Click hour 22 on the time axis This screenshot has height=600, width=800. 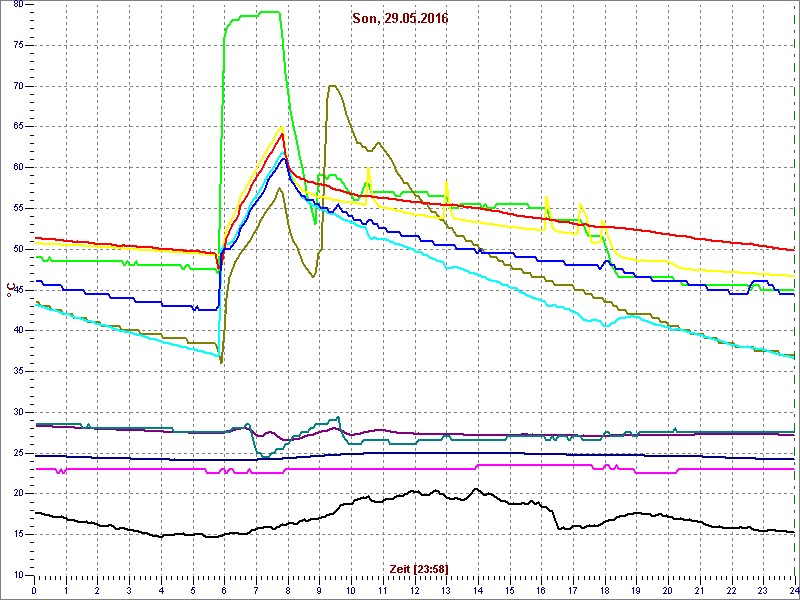coord(732,589)
